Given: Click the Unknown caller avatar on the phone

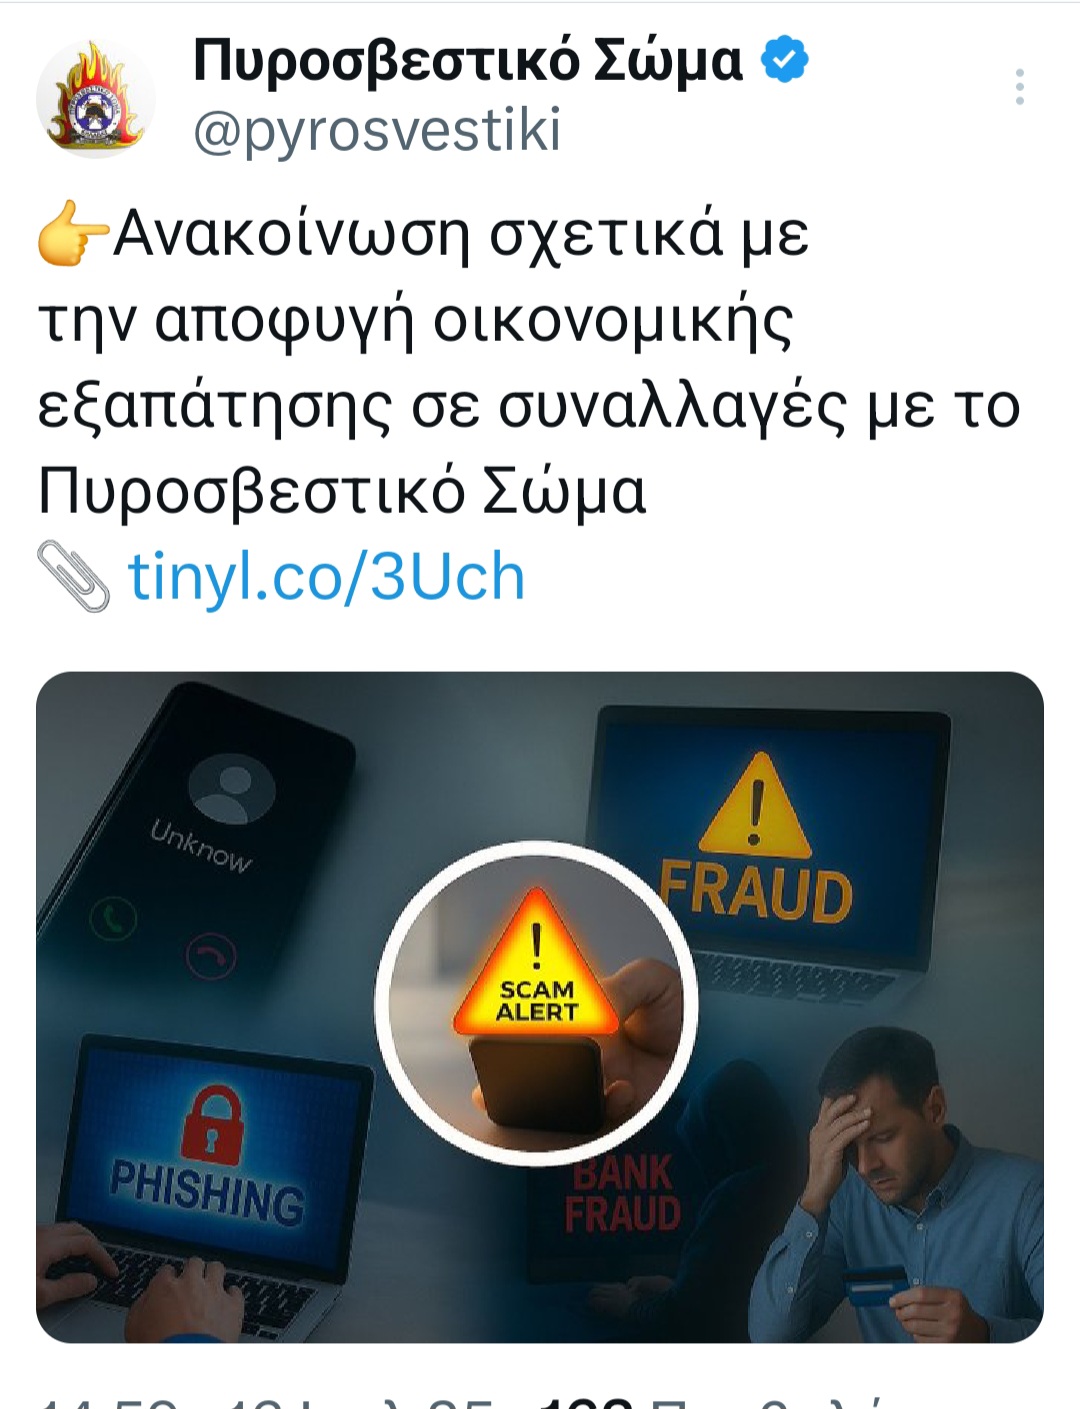Looking at the screenshot, I should [x=231, y=789].
